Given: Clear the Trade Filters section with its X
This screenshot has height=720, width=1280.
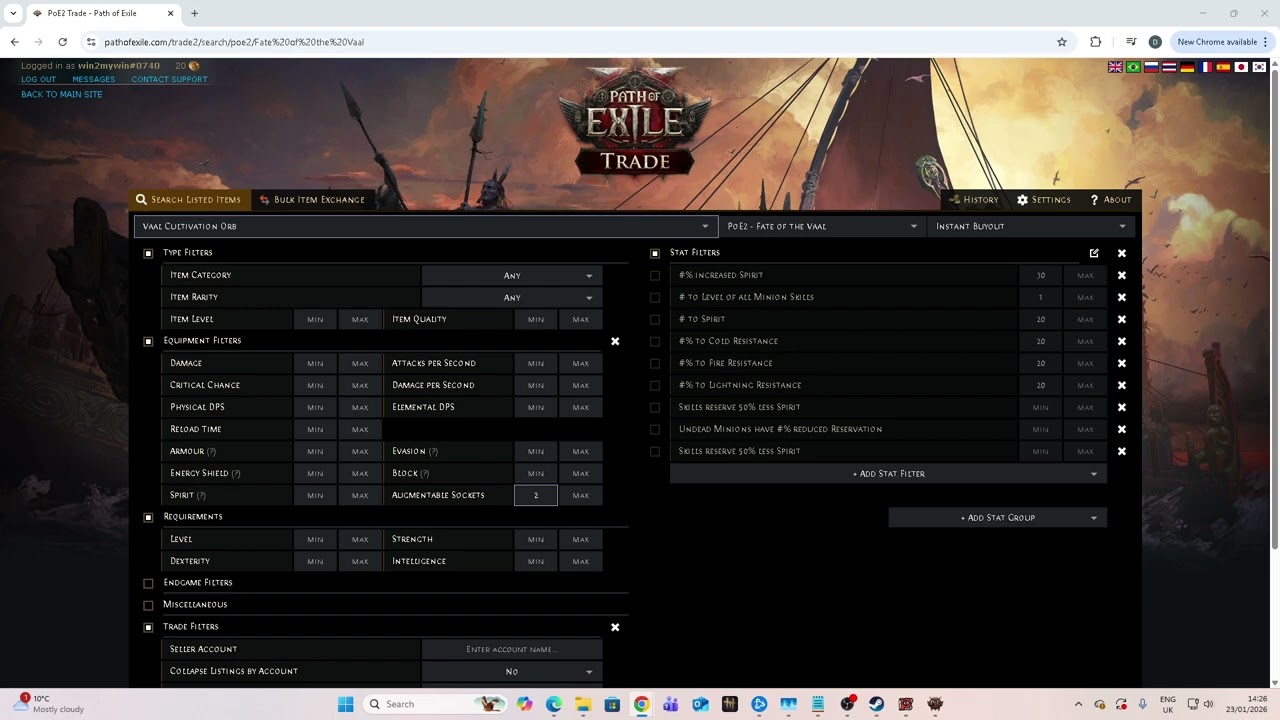Looking at the screenshot, I should (615, 627).
